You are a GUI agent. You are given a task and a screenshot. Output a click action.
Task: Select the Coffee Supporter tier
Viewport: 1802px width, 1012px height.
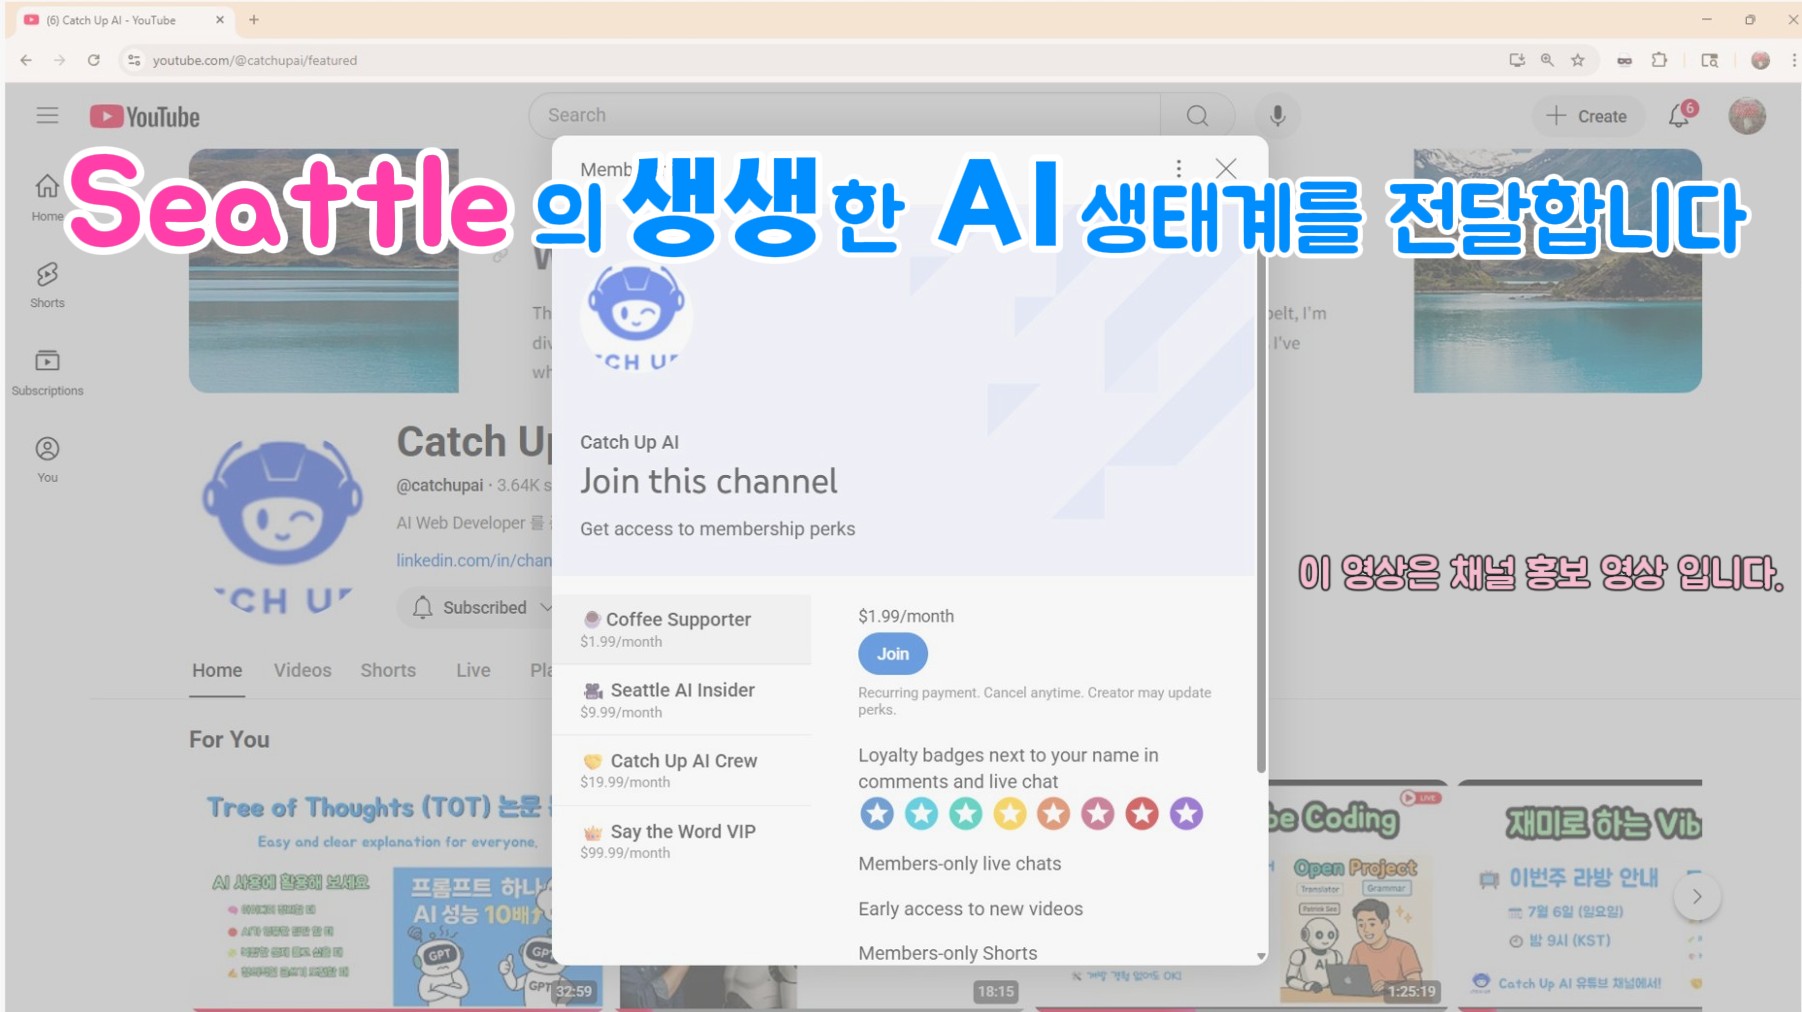(682, 629)
